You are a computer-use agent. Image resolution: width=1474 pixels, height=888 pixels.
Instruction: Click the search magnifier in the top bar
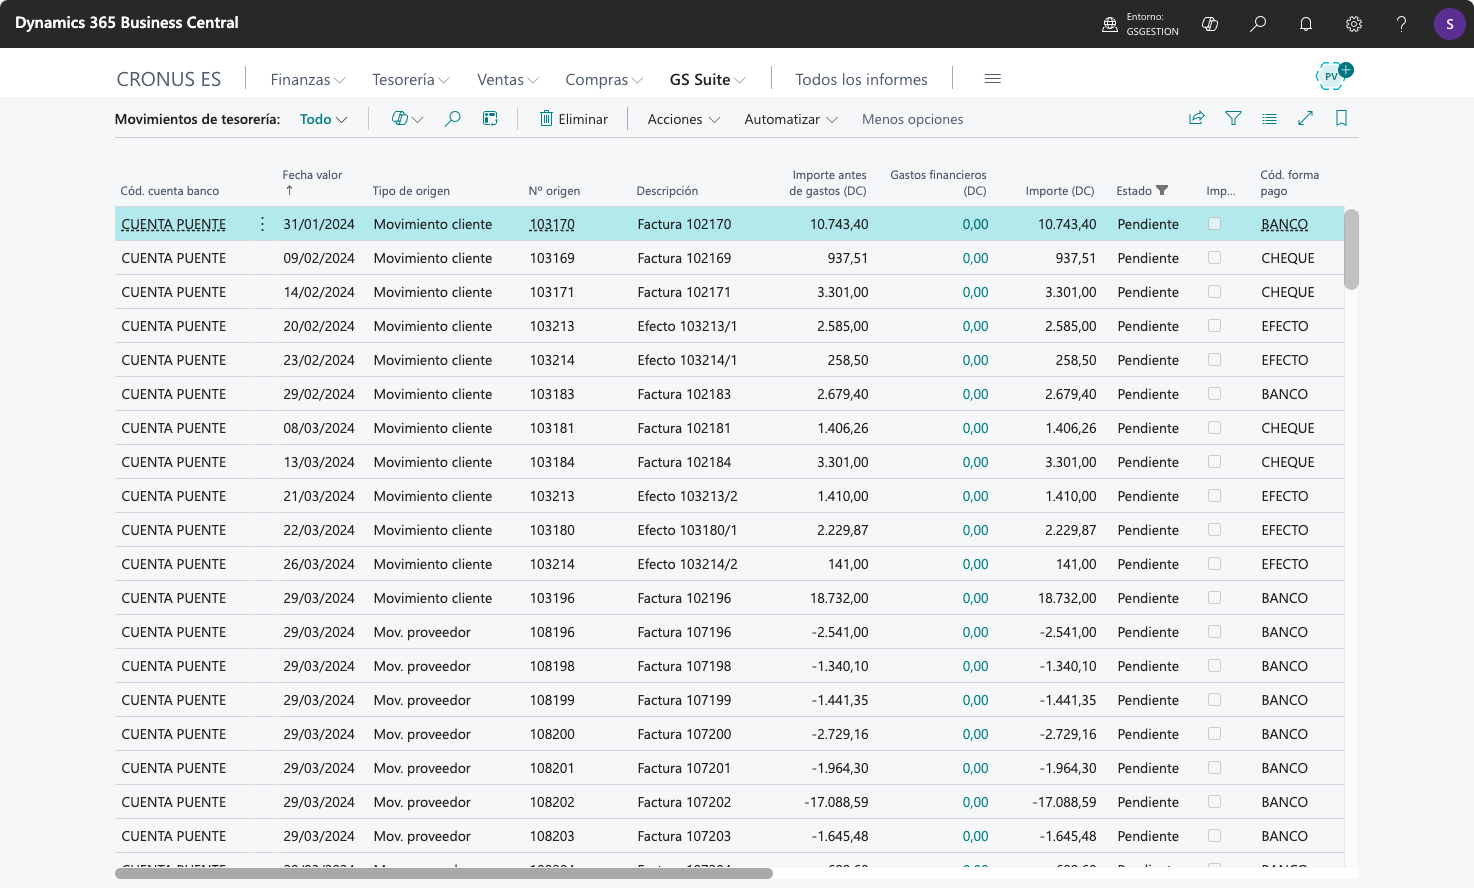[1258, 24]
